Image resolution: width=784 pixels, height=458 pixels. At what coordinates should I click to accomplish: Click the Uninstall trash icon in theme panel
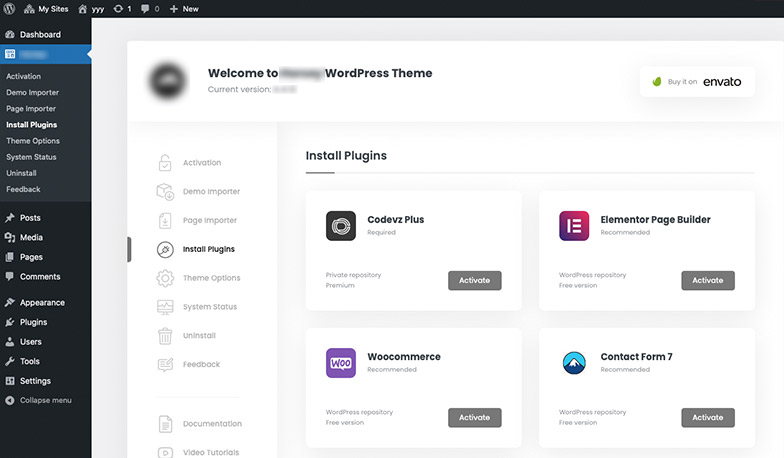click(x=165, y=336)
